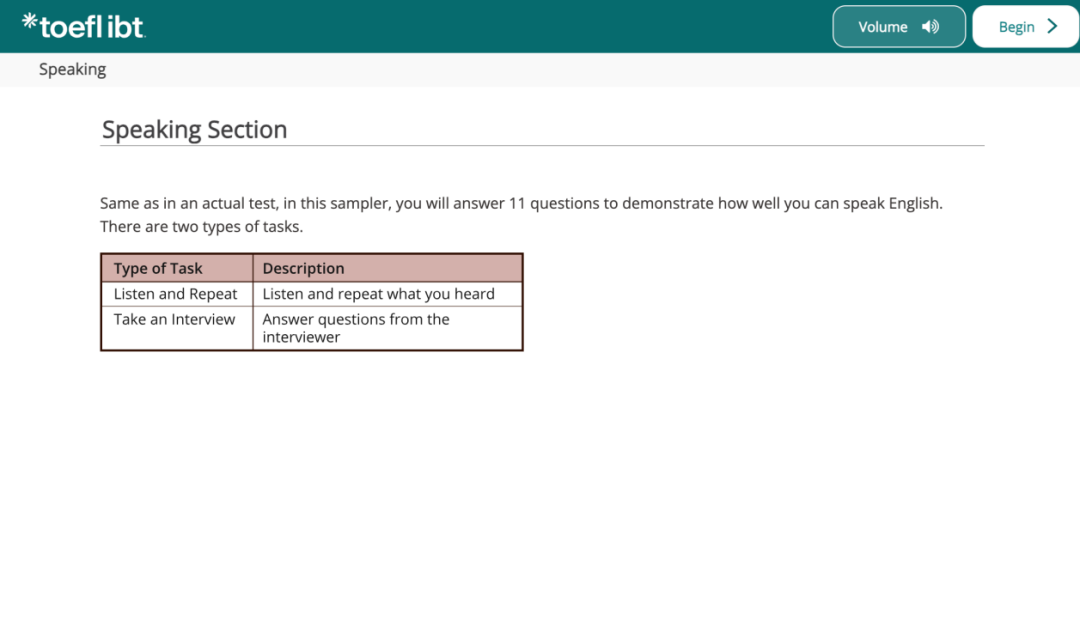1080x644 pixels.
Task: Click the Speaking Section heading
Action: (194, 130)
